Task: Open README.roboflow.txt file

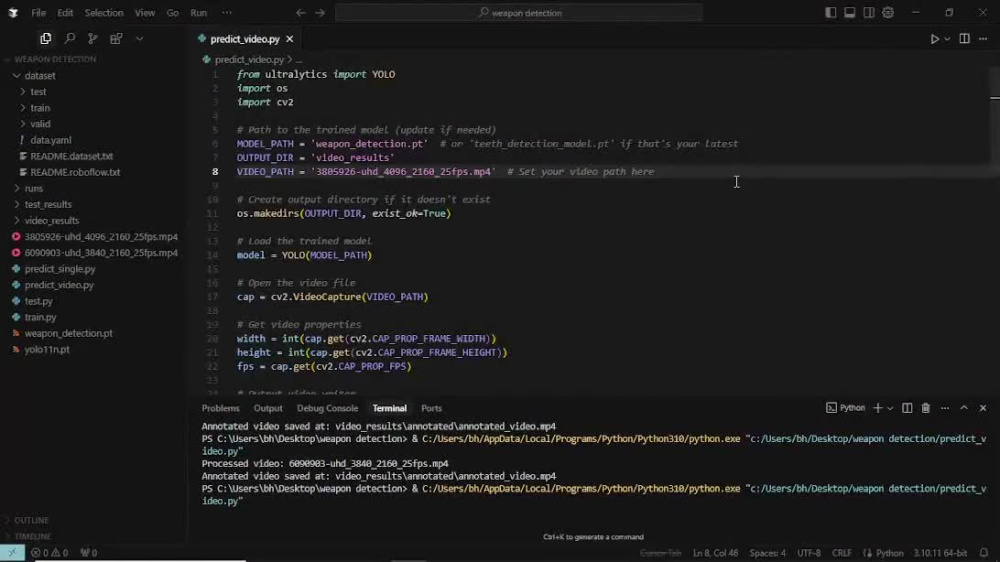Action: pyautogui.click(x=94, y=172)
